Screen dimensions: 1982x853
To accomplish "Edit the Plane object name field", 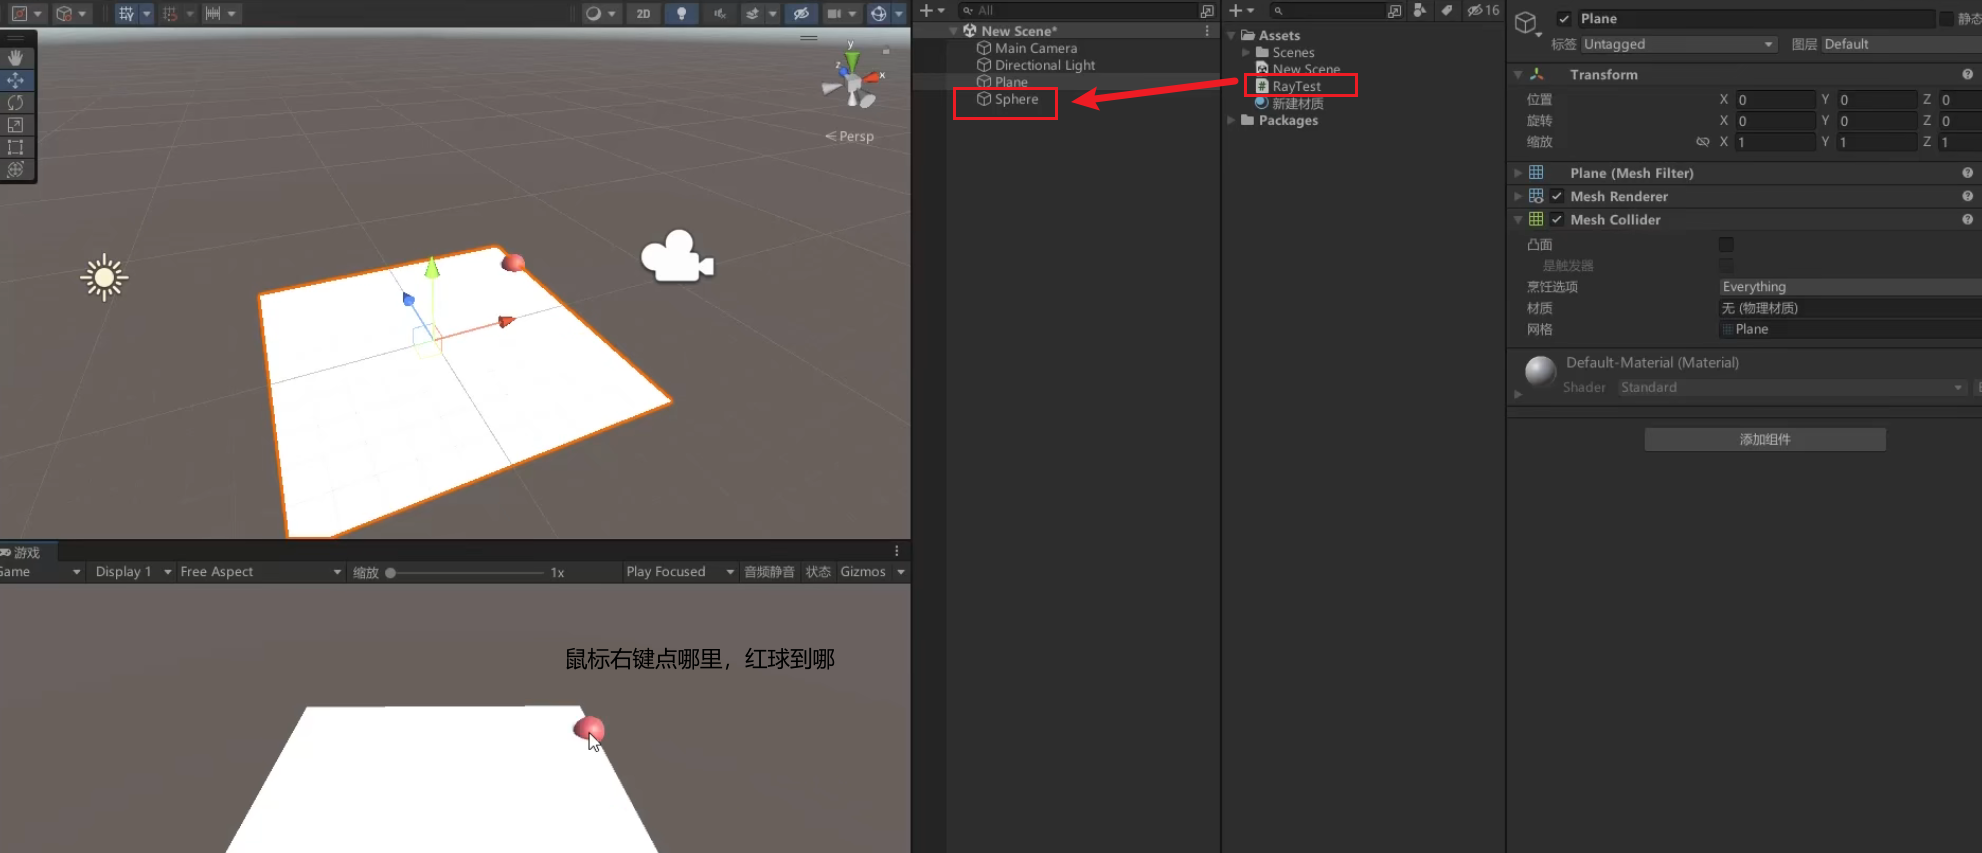I will (x=1755, y=19).
